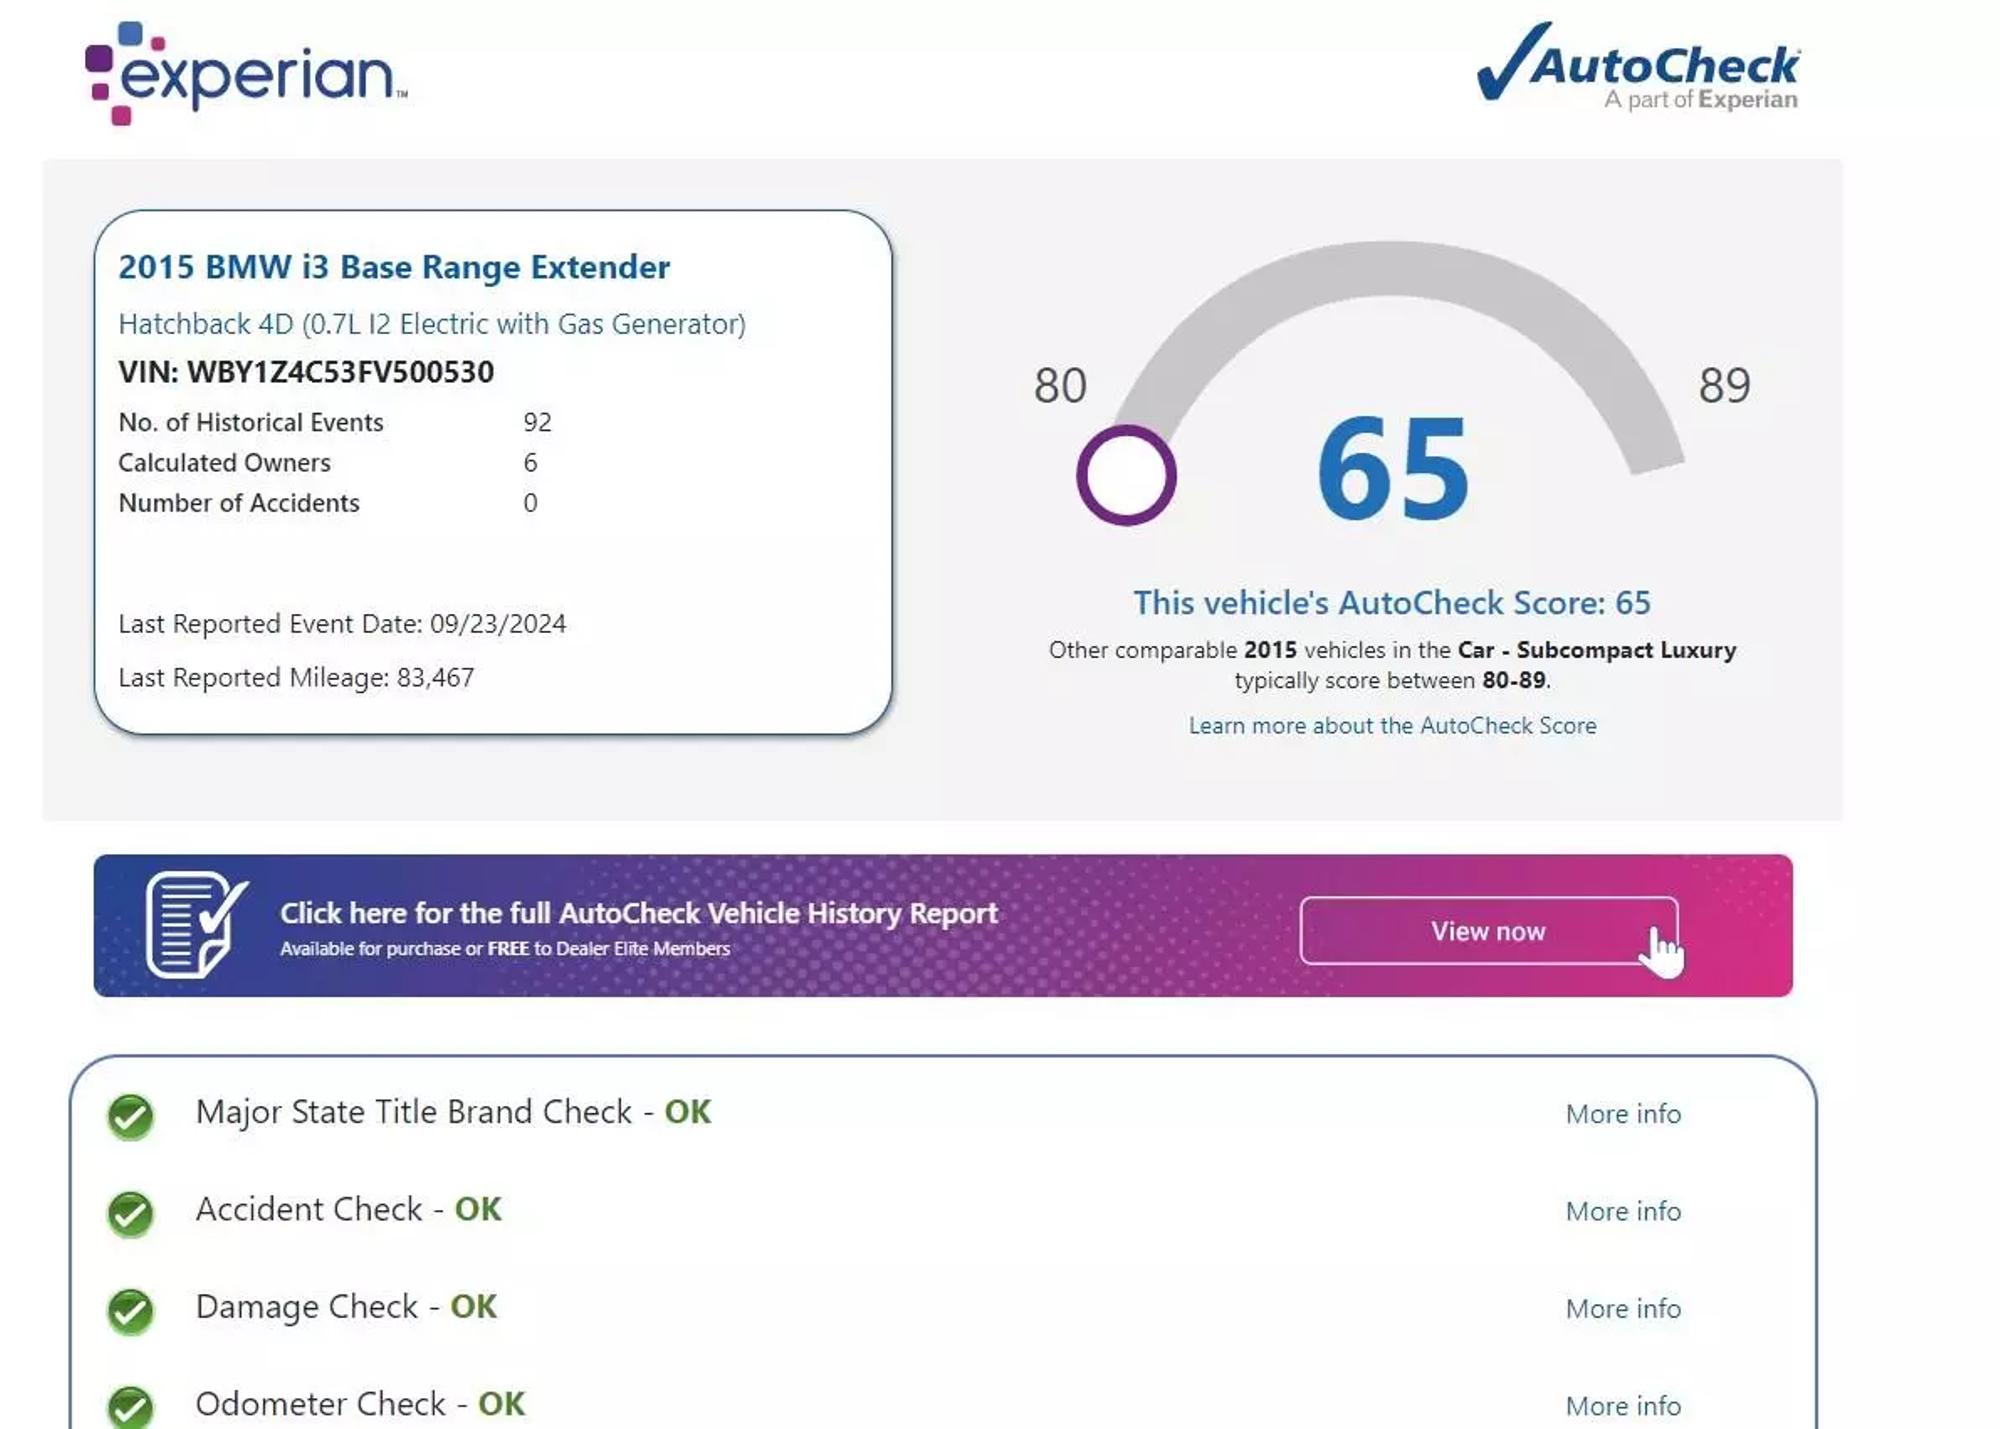Screen dimensions: 2000x1429
Task: Click the VIN WBY1Z4C53FV500530
Action: [306, 372]
